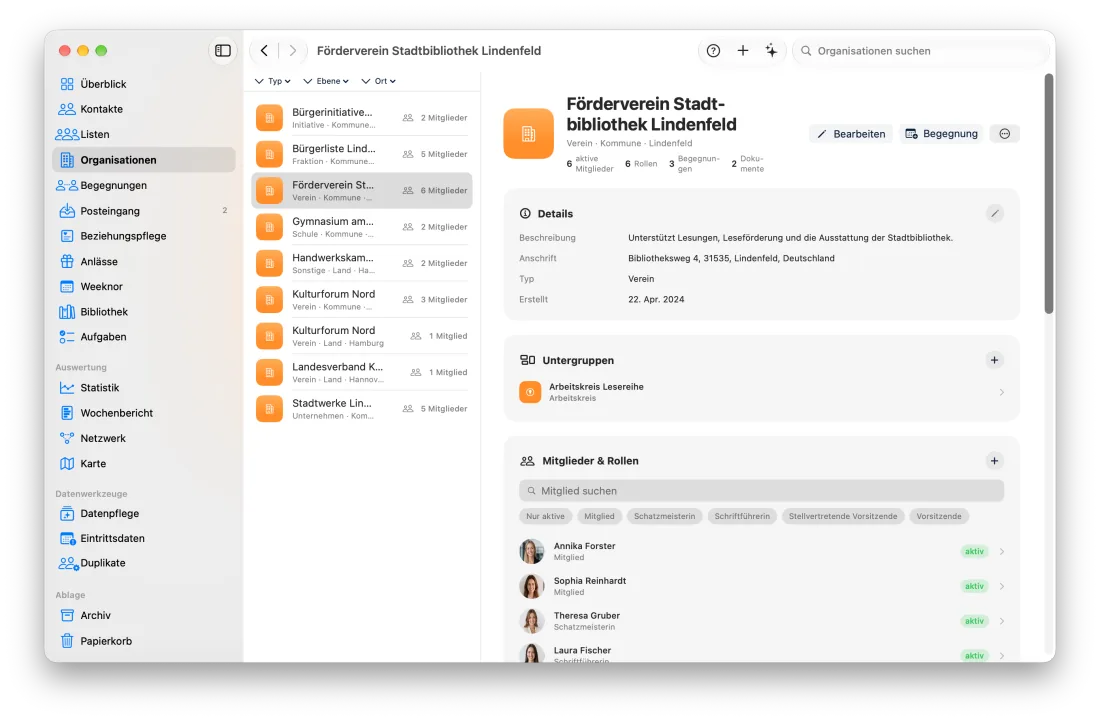Click Sophia Reinhardt's aktiv status badge
Viewport: 1100px width, 721px height.
click(974, 586)
